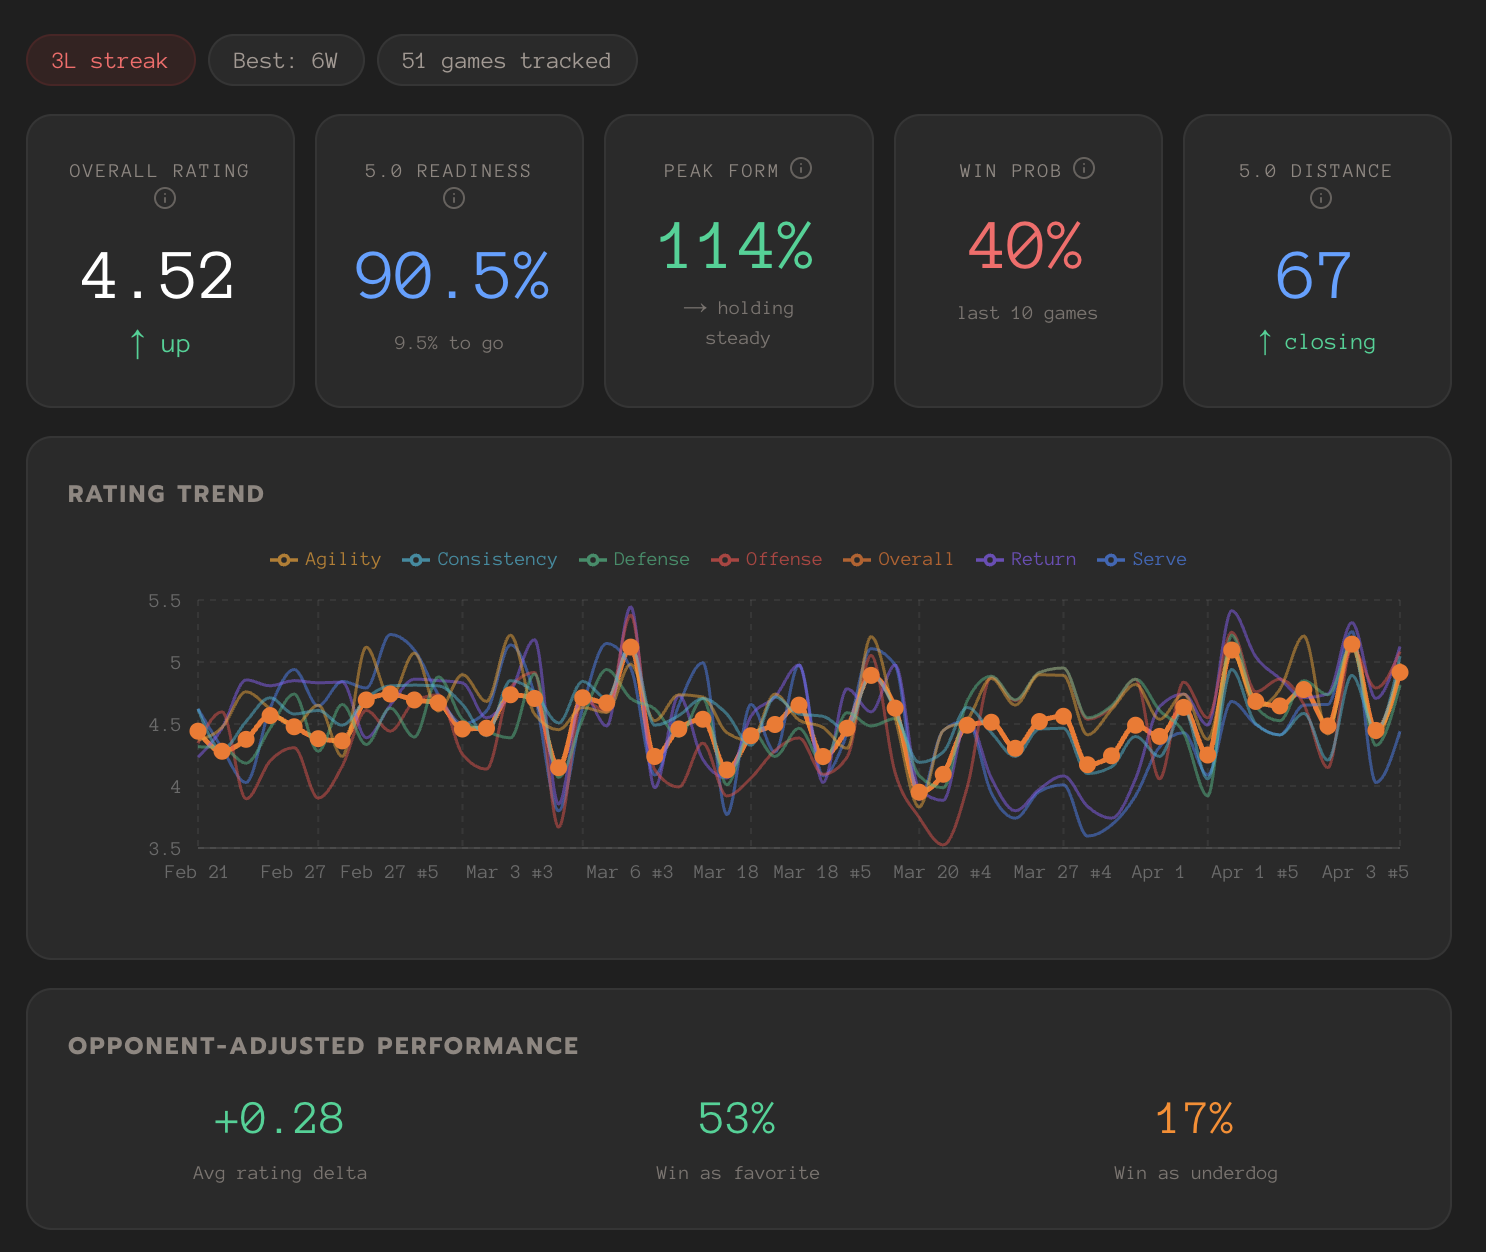Click the 3.5 y-axis label
This screenshot has height=1252, width=1486.
pos(165,849)
